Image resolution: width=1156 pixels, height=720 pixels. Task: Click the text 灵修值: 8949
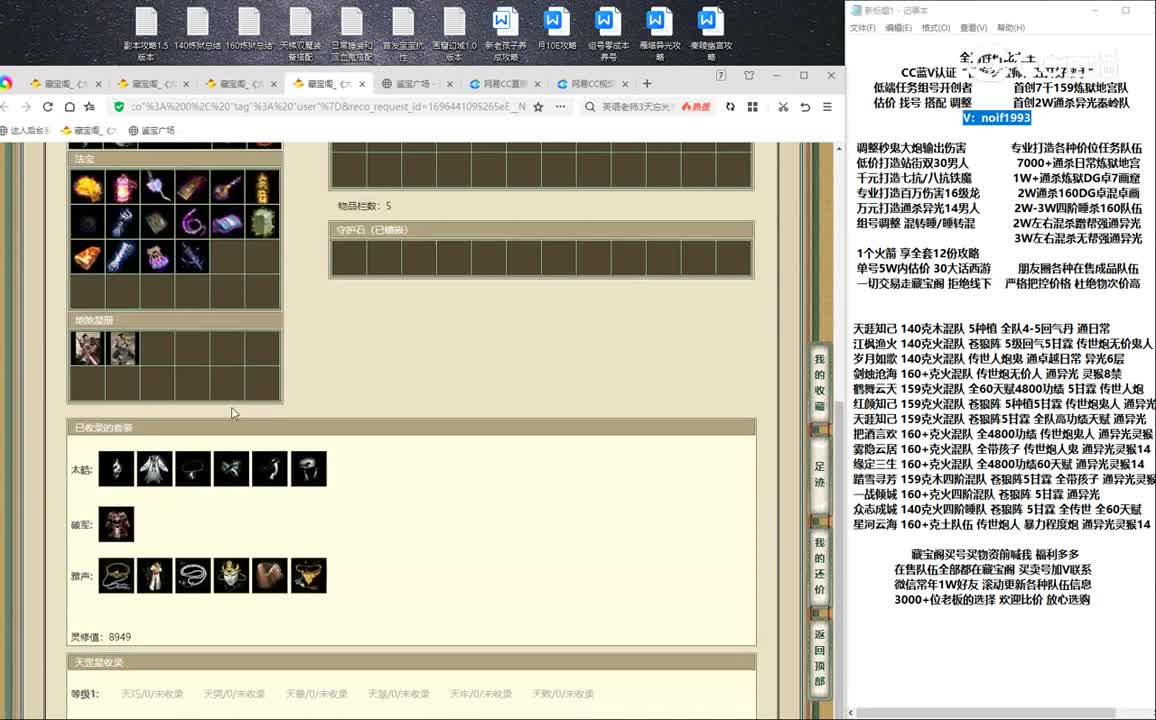coord(101,637)
